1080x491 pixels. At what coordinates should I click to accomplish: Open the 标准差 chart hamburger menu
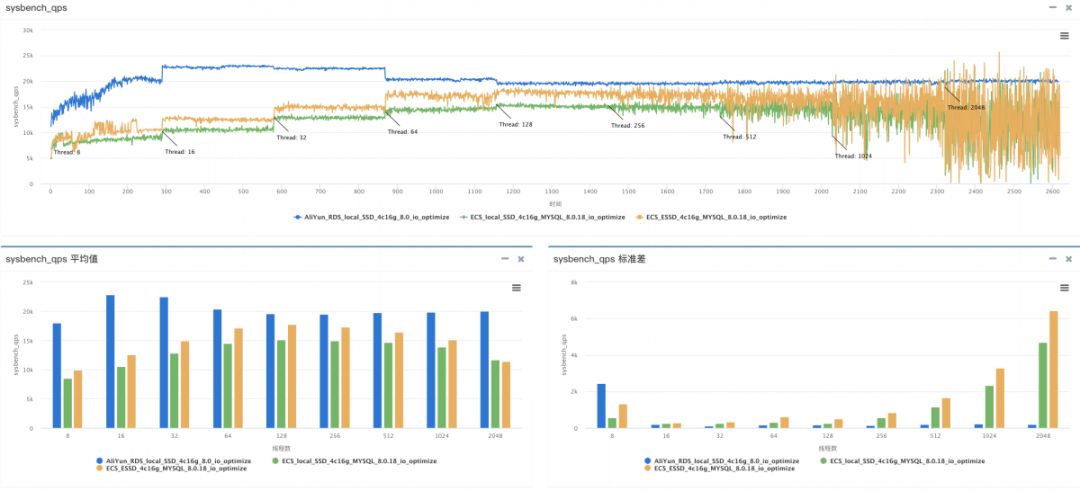click(x=1064, y=288)
